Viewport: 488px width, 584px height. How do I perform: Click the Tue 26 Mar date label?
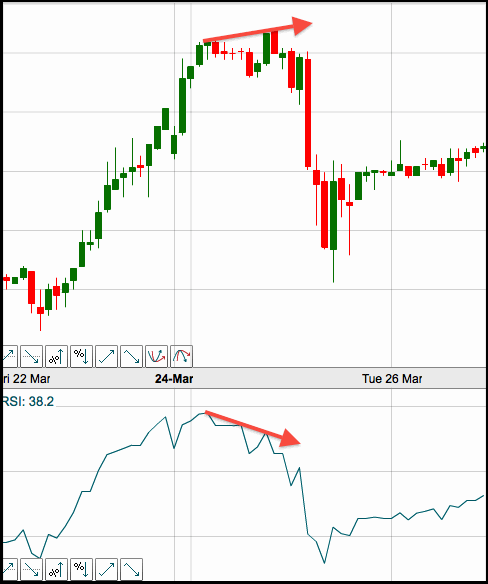(392, 379)
